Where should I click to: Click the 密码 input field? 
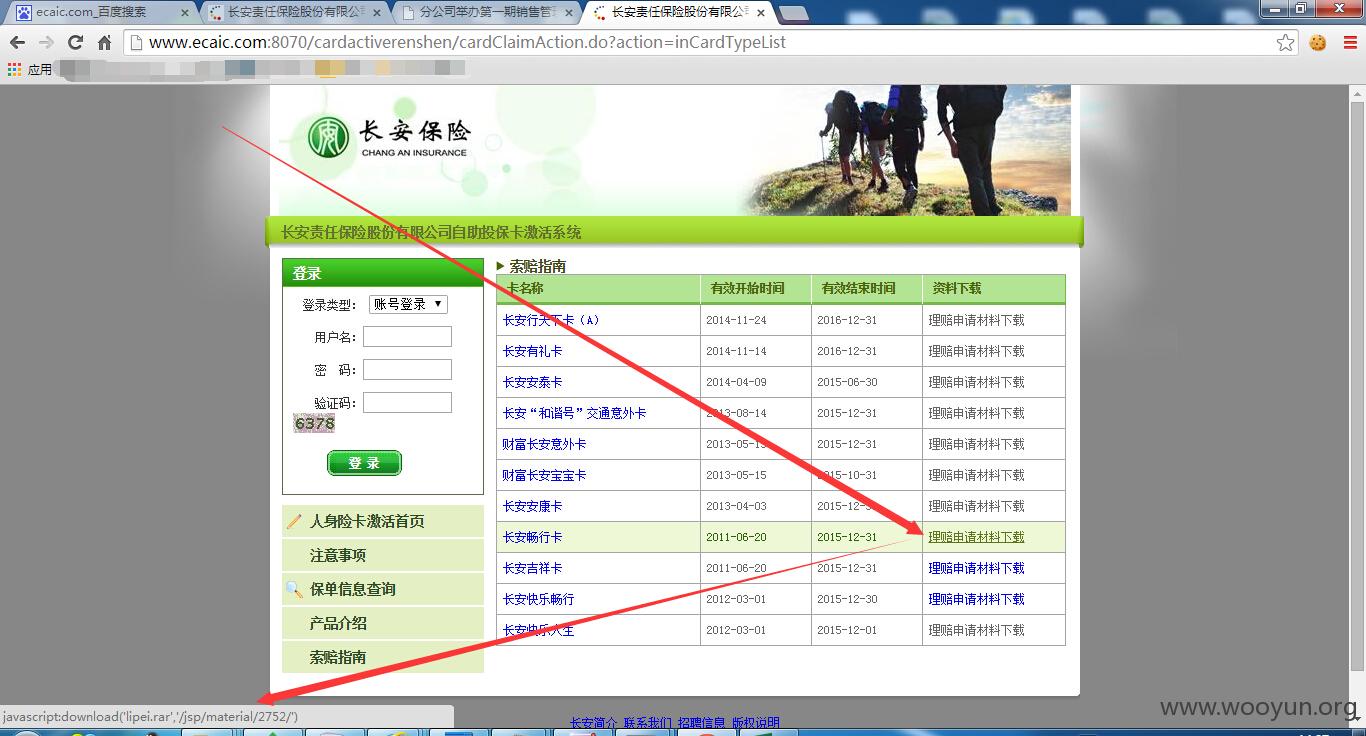pyautogui.click(x=407, y=370)
